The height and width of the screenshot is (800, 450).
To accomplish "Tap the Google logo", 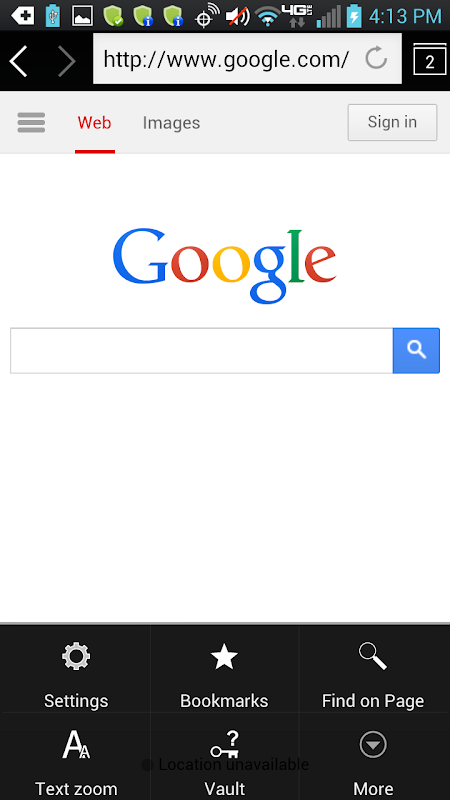I will 224,265.
